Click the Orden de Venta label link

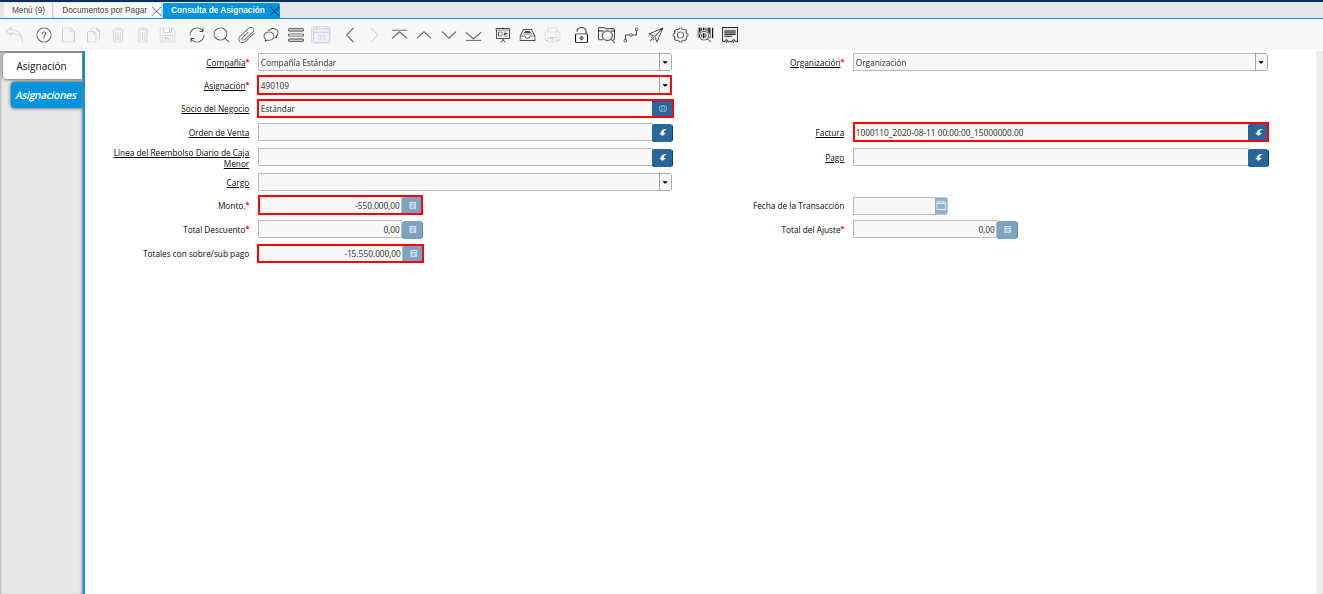click(x=219, y=133)
